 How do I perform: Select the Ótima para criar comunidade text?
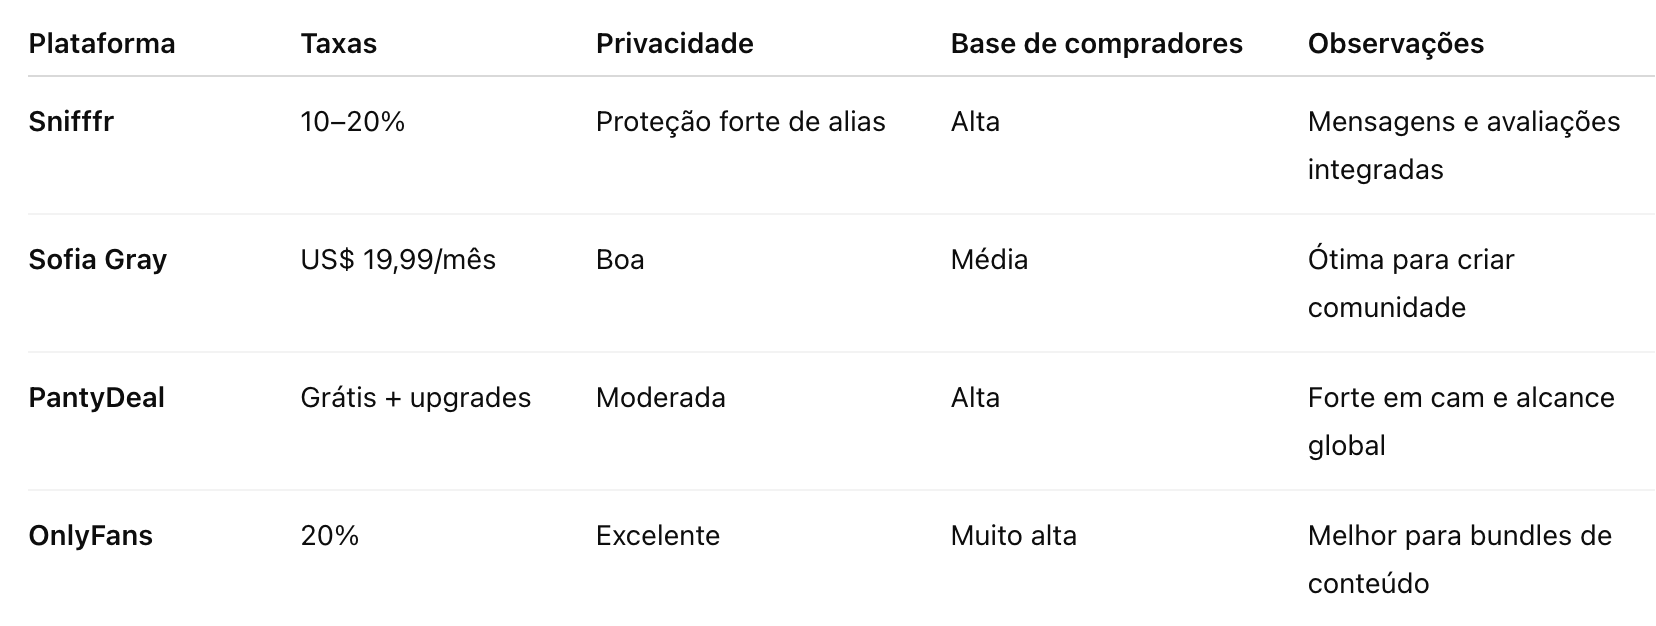1410,283
